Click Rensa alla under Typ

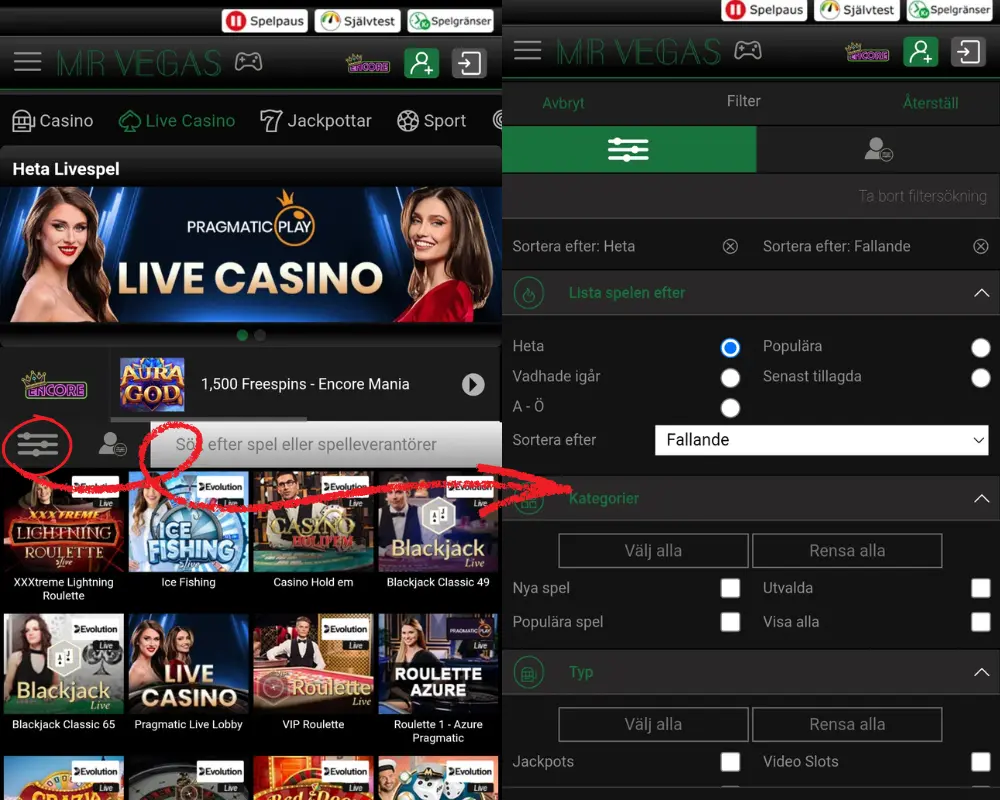click(x=847, y=724)
